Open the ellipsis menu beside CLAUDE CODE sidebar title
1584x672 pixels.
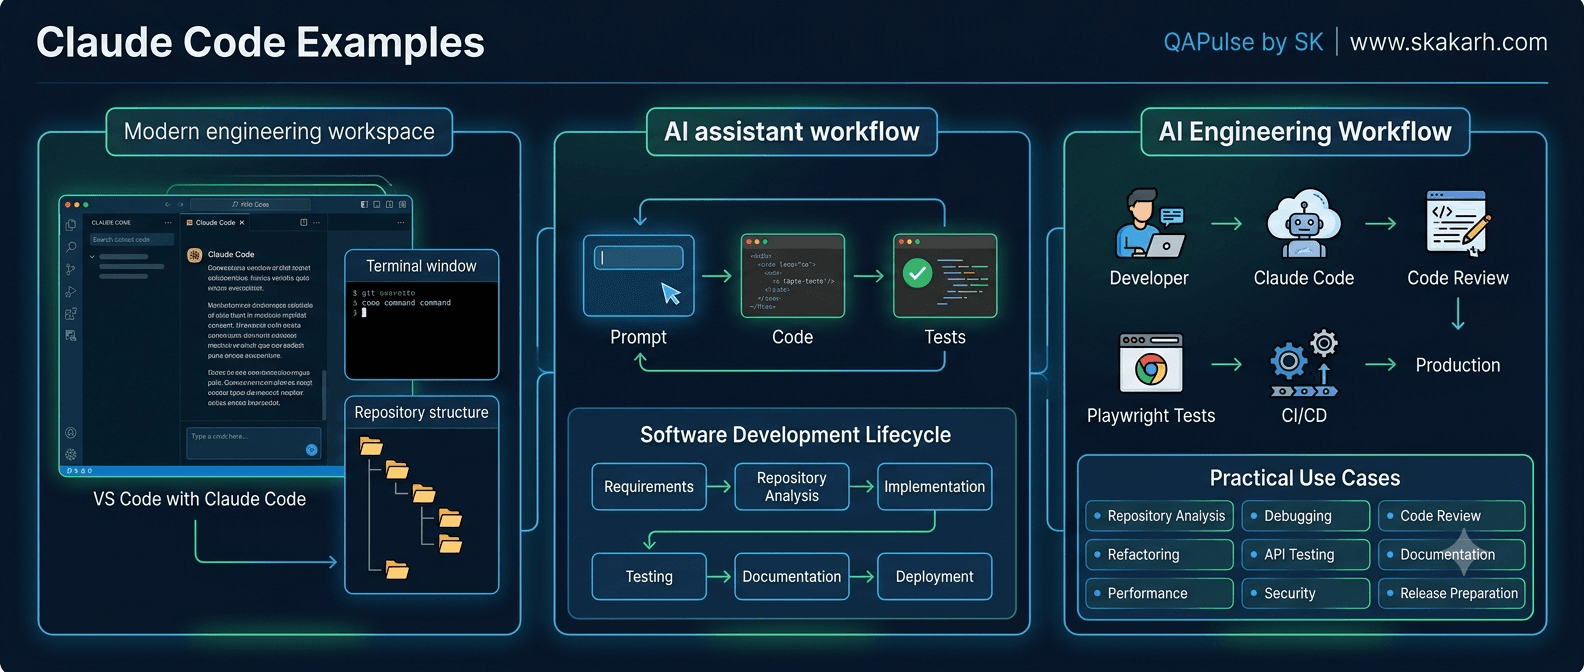point(168,223)
